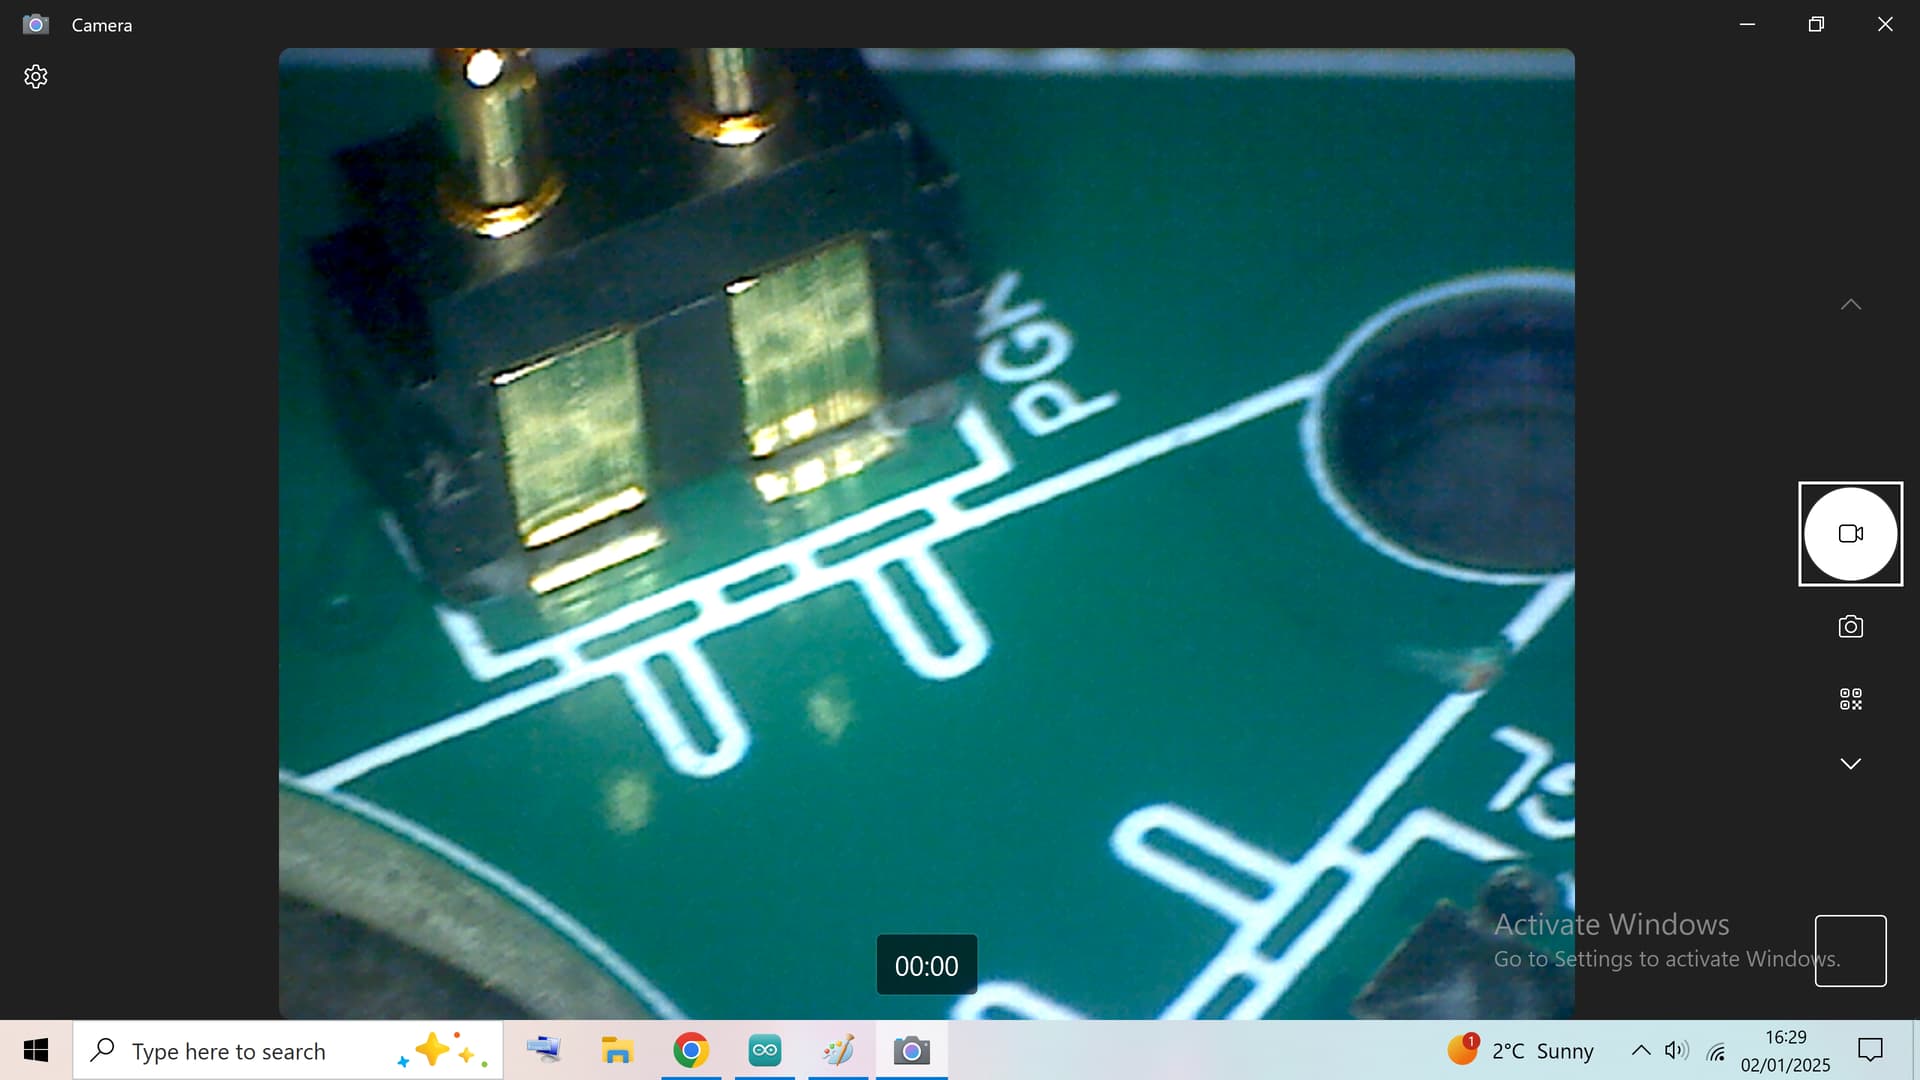Restore down the Camera window
1920x1080 pixels.
(1816, 24)
